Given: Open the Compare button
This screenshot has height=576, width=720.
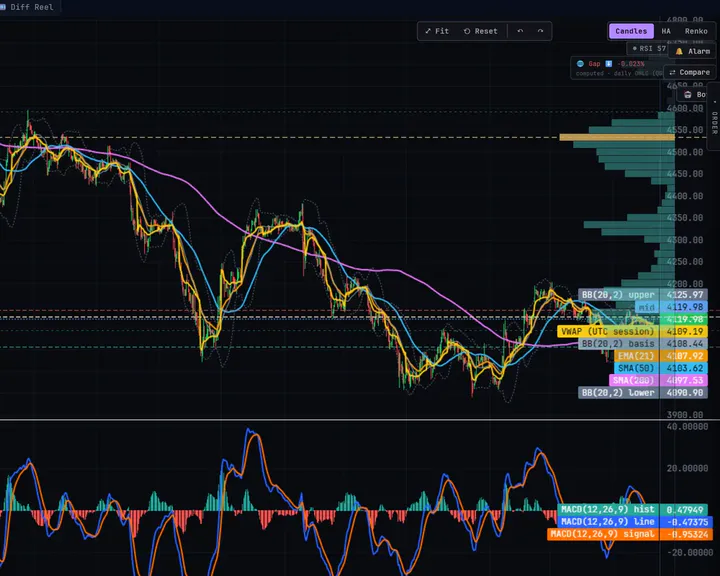Looking at the screenshot, I should click(x=690, y=73).
